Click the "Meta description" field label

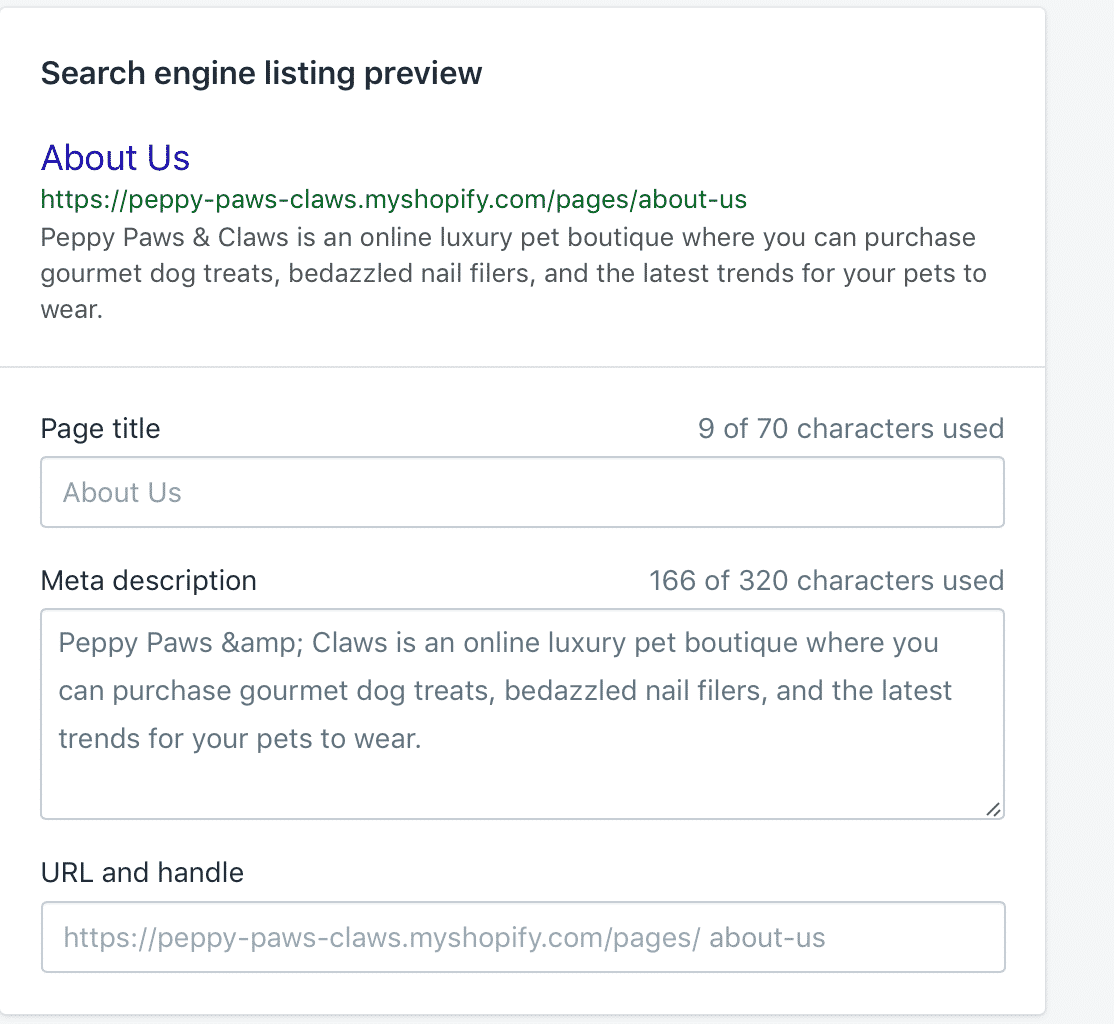(148, 581)
